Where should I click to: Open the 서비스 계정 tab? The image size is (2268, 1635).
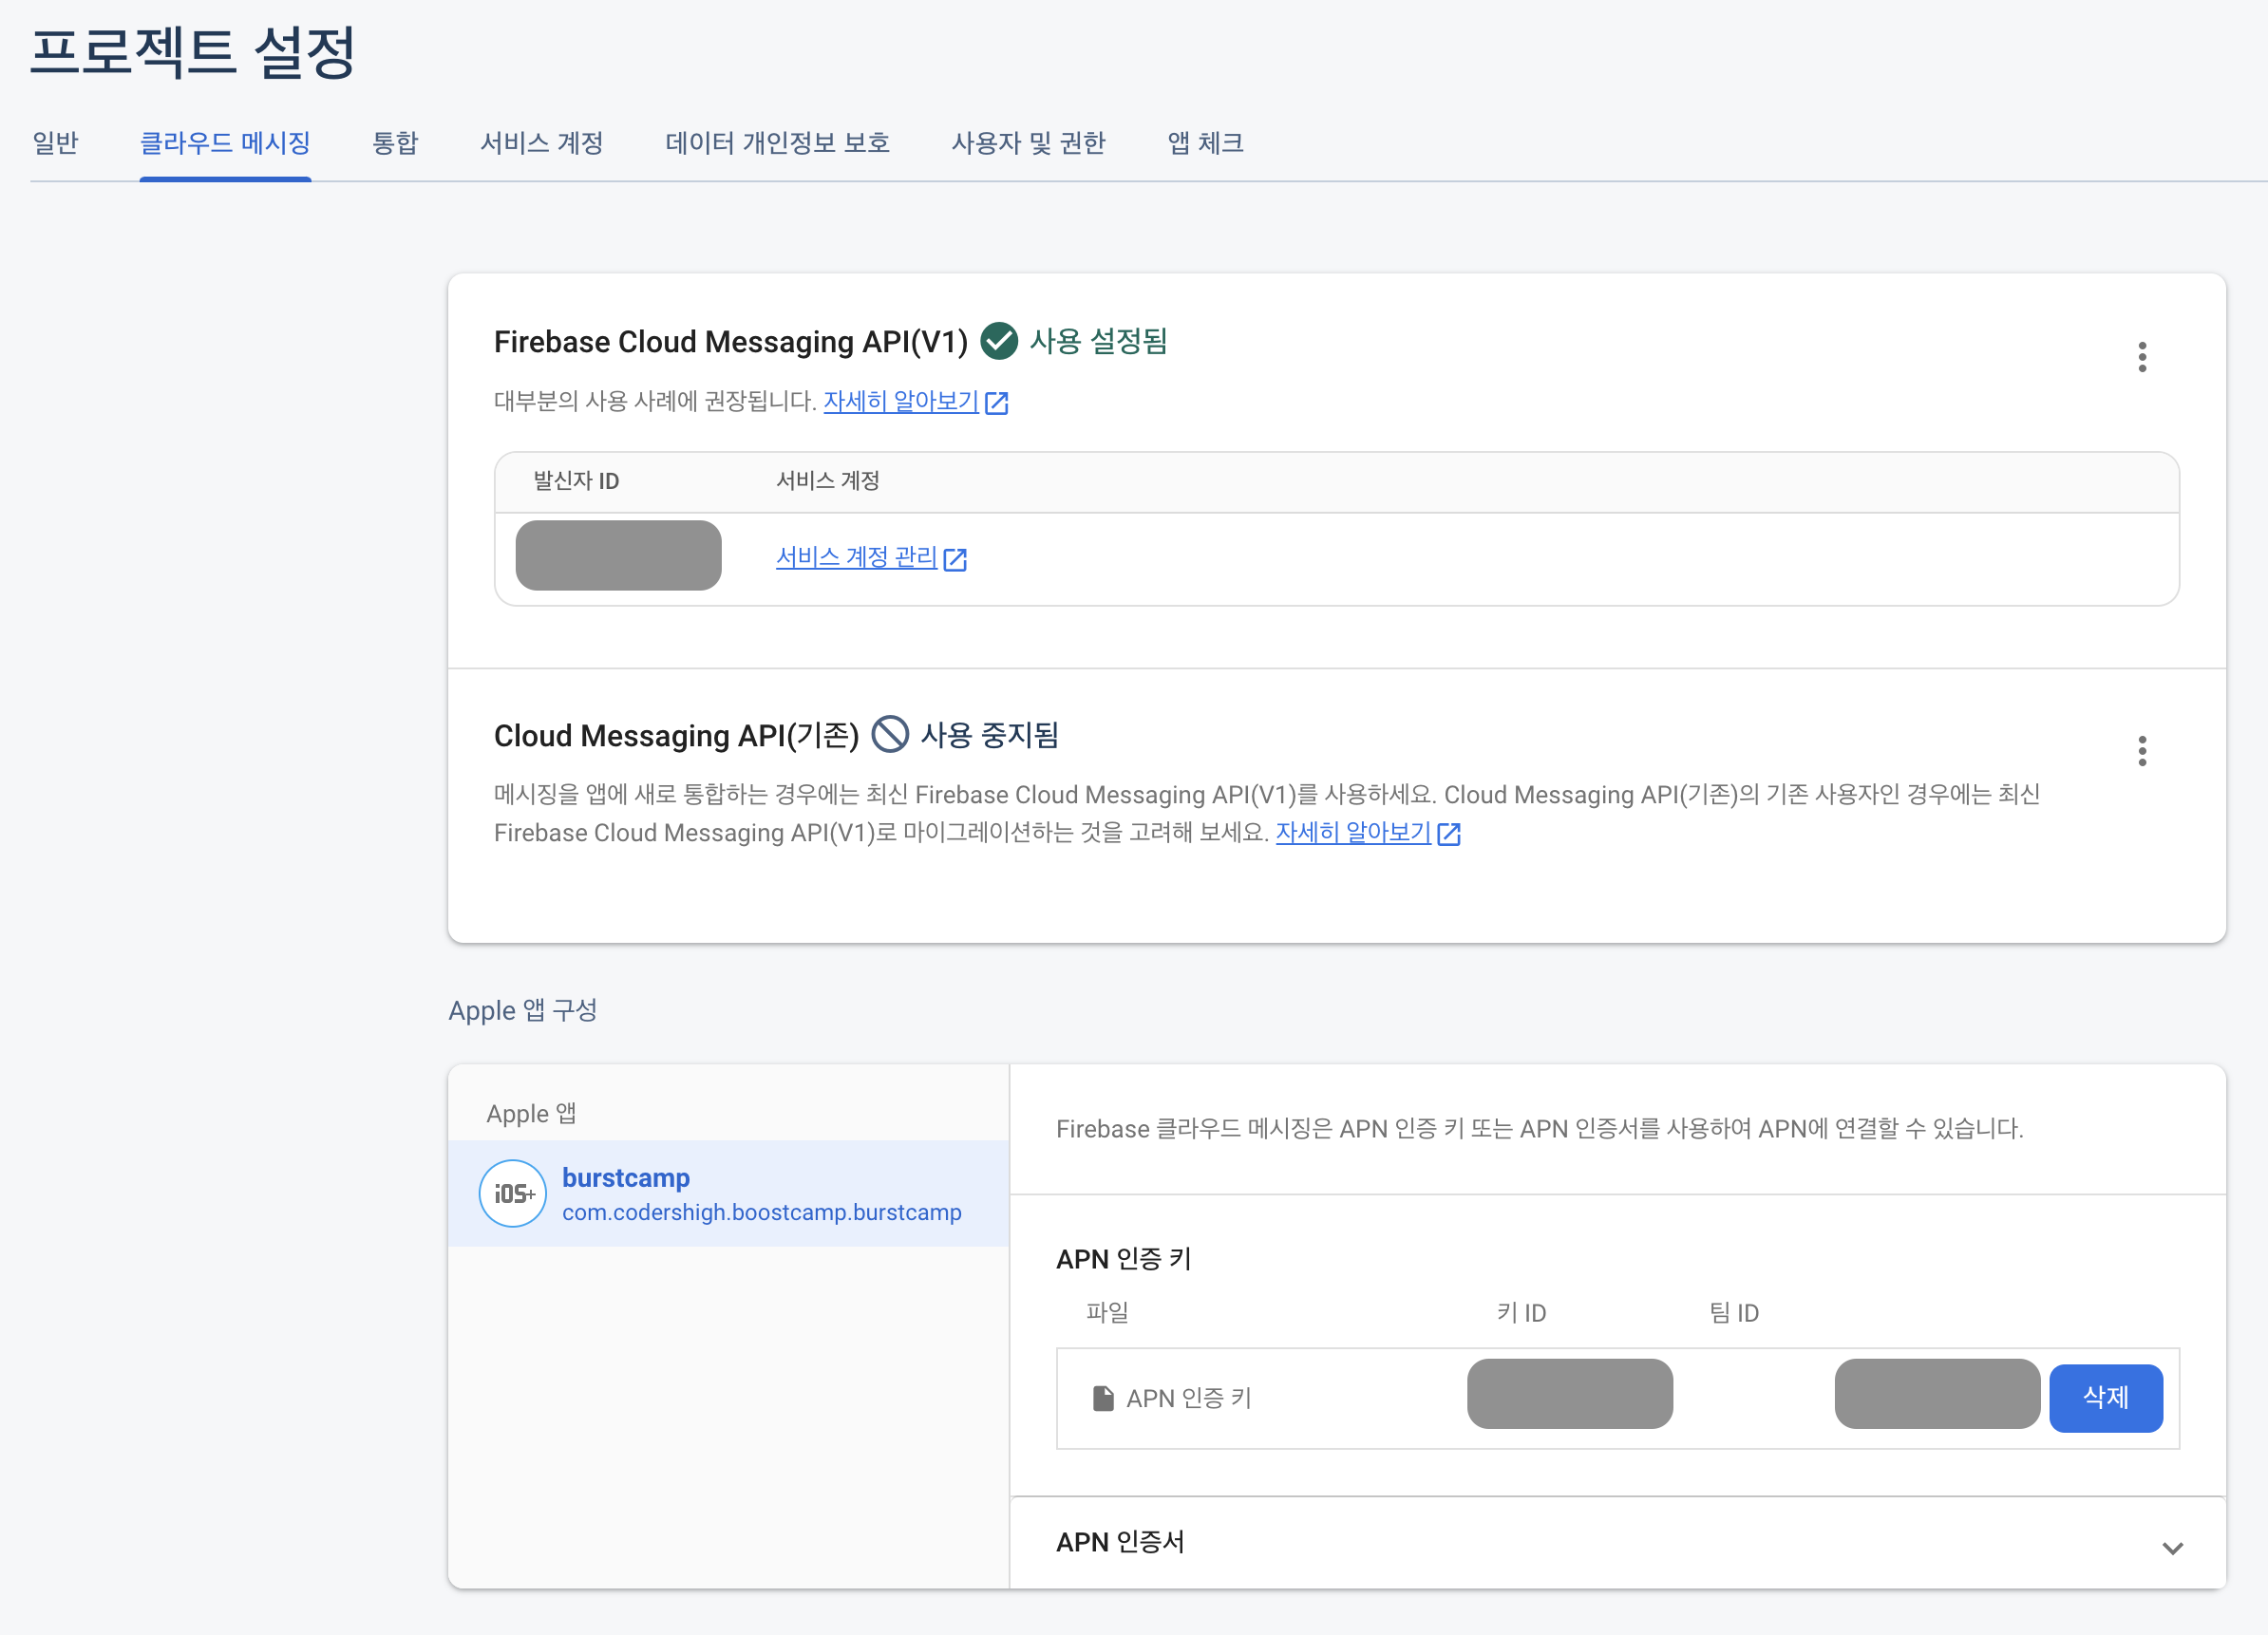tap(541, 143)
